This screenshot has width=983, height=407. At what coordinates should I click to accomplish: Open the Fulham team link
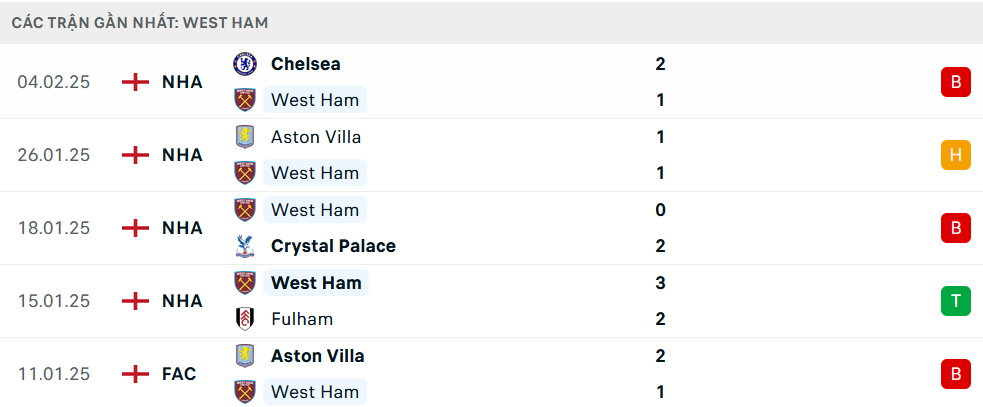click(302, 319)
